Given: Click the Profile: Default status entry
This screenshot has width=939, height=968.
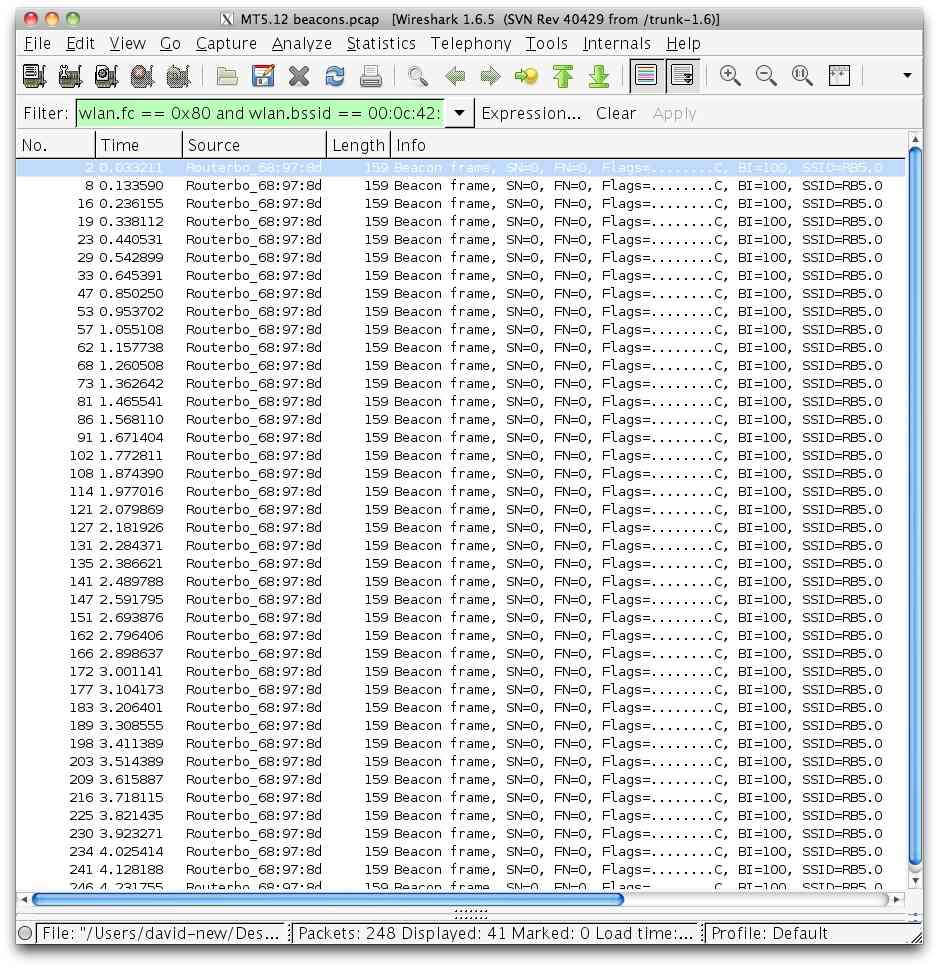Looking at the screenshot, I should pyautogui.click(x=769, y=933).
